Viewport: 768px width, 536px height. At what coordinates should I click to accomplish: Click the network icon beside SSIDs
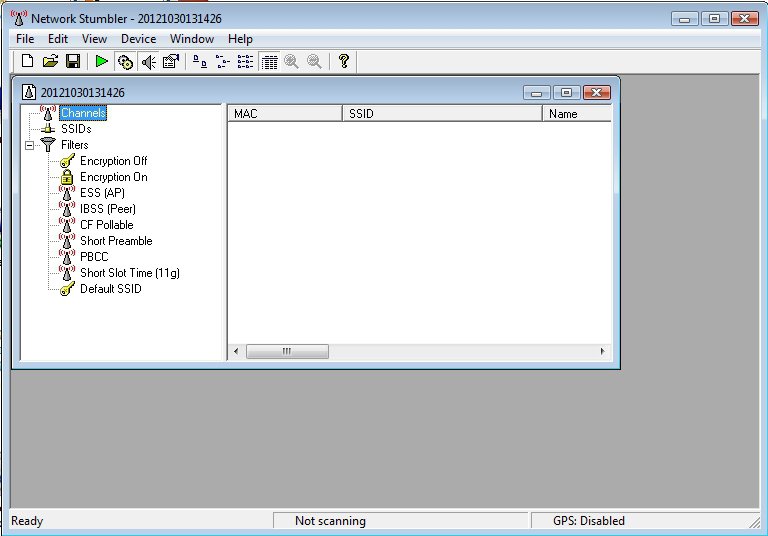[x=48, y=129]
